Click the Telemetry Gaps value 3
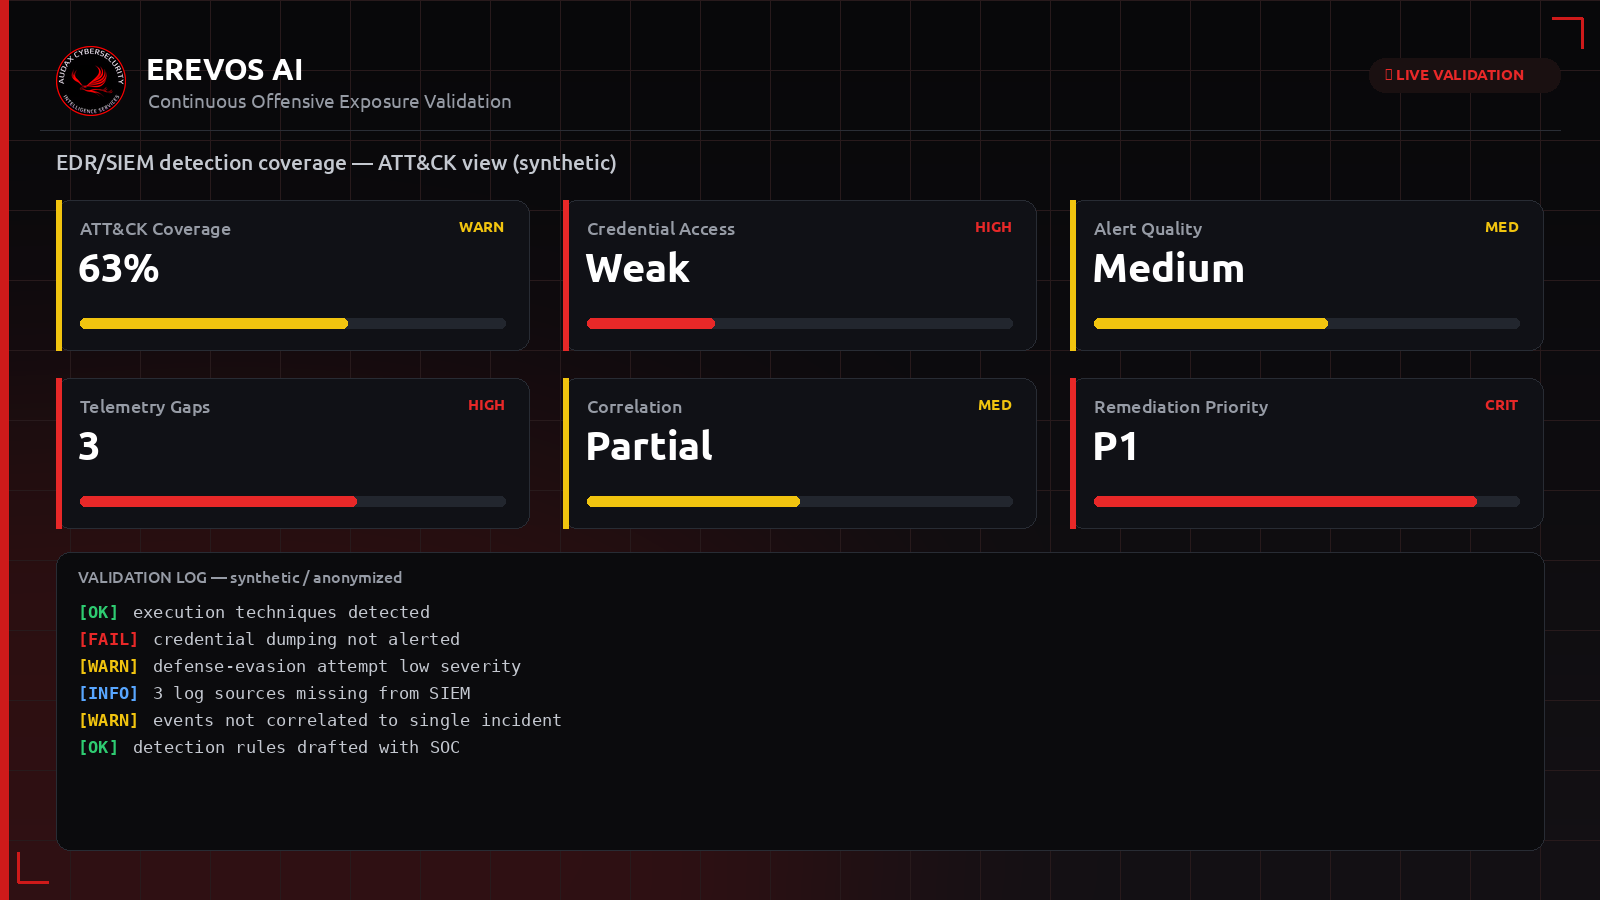1600x900 pixels. [x=89, y=446]
